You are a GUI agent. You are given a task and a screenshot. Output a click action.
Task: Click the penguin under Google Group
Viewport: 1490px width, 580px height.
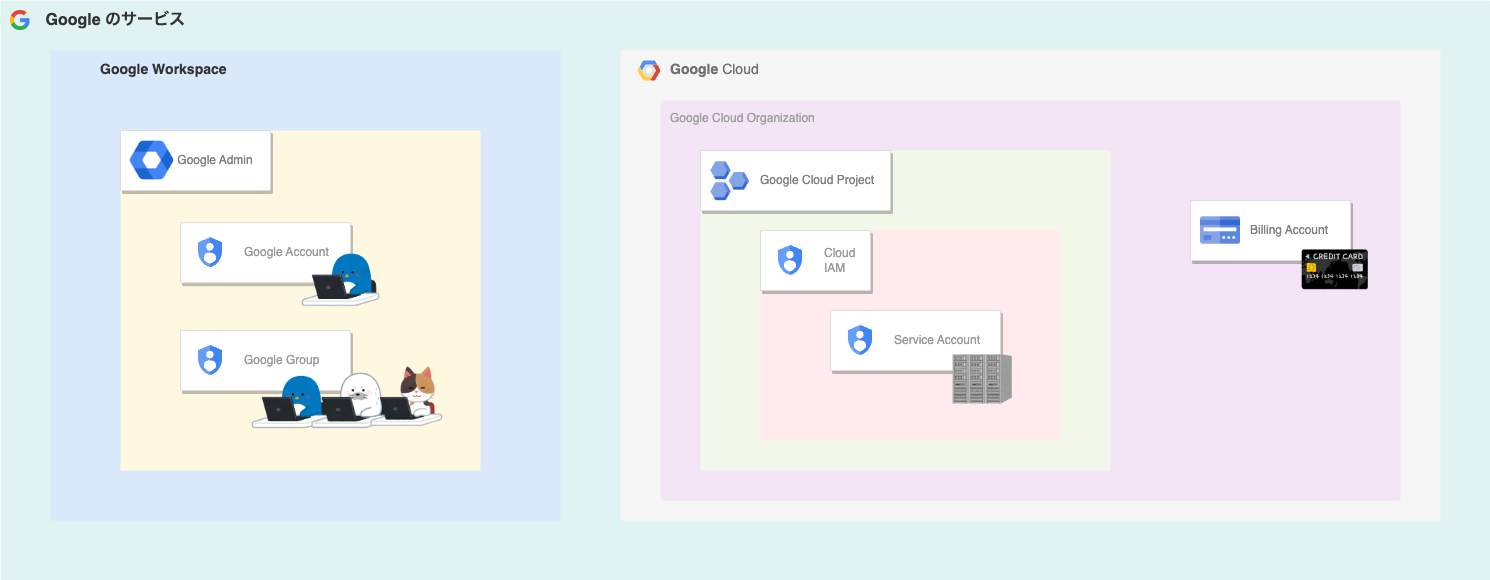pos(290,402)
